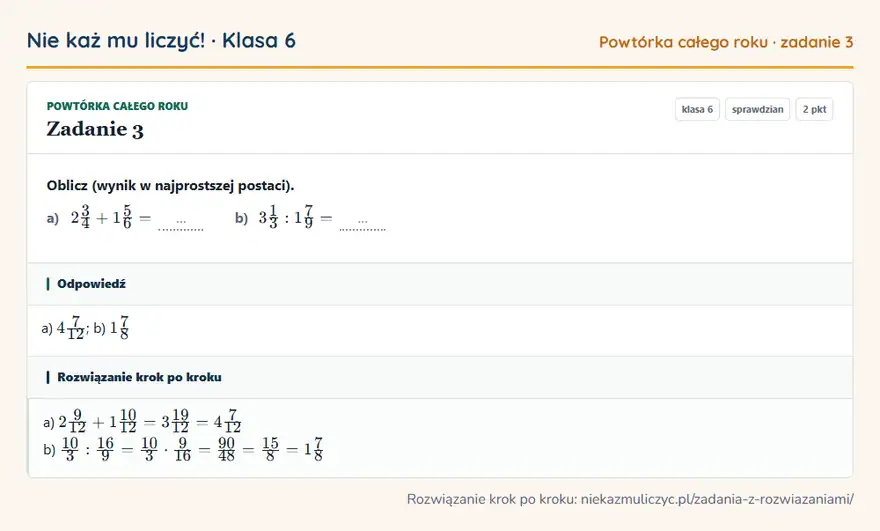Click the 'Nie każ mu liczyć! · Klasa 6' header title
The height and width of the screenshot is (531, 880).
coord(161,41)
